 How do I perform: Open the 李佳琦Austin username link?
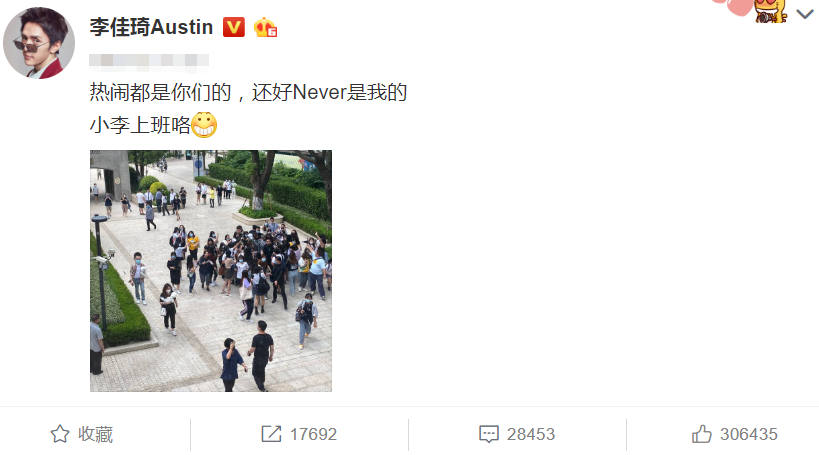151,27
